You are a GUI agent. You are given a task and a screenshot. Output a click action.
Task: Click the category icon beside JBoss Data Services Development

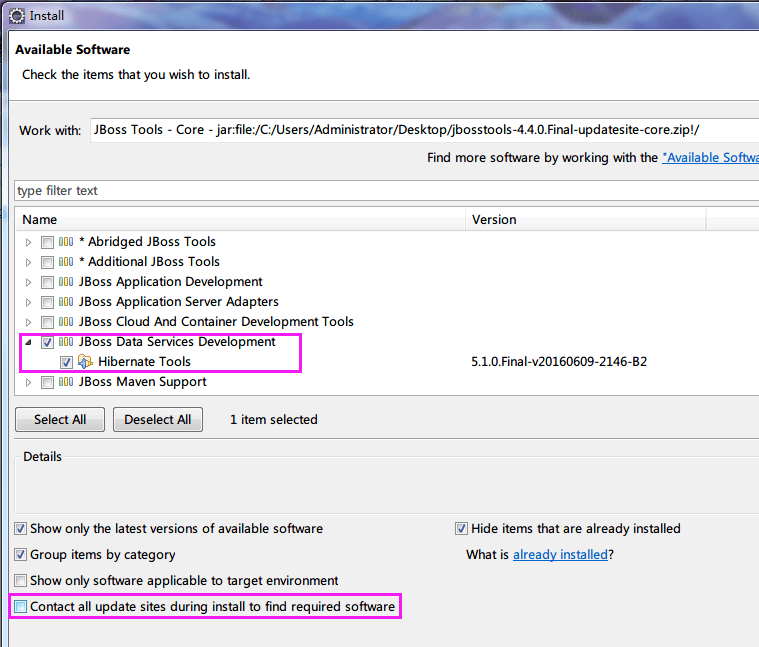coord(66,342)
